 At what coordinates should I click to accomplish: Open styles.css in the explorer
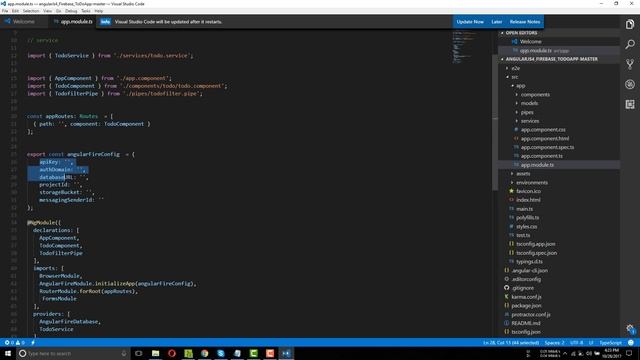[527, 227]
